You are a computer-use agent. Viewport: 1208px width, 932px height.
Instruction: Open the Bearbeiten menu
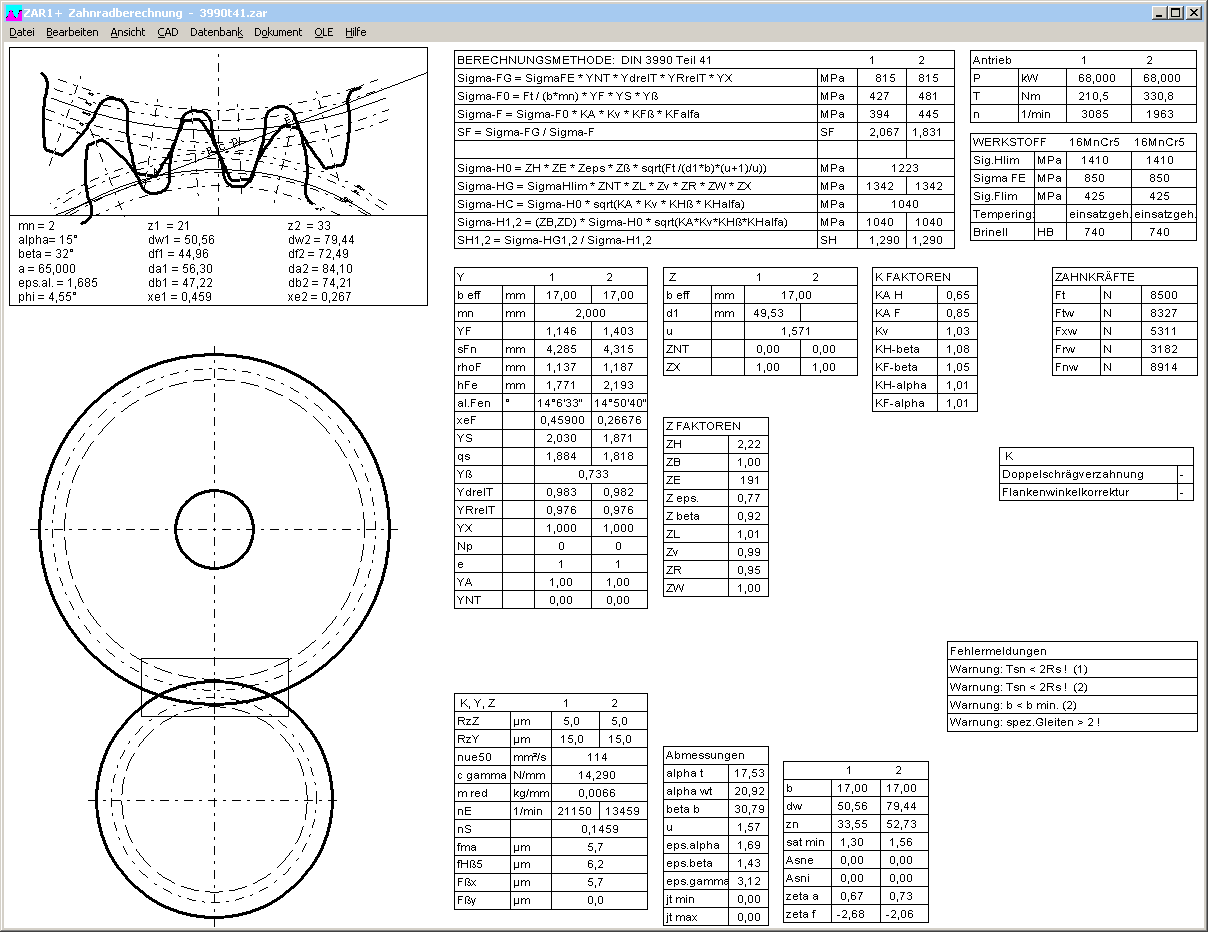click(72, 32)
